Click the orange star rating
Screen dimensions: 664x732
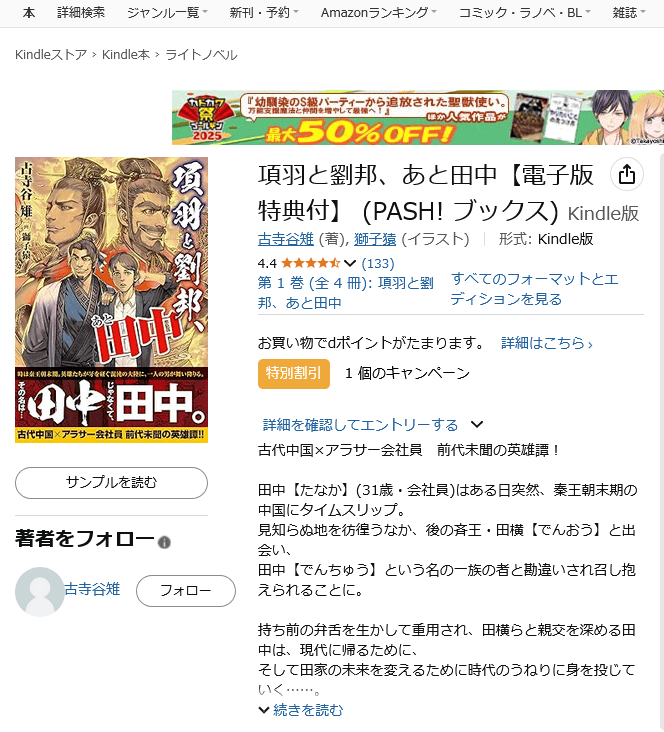311,263
